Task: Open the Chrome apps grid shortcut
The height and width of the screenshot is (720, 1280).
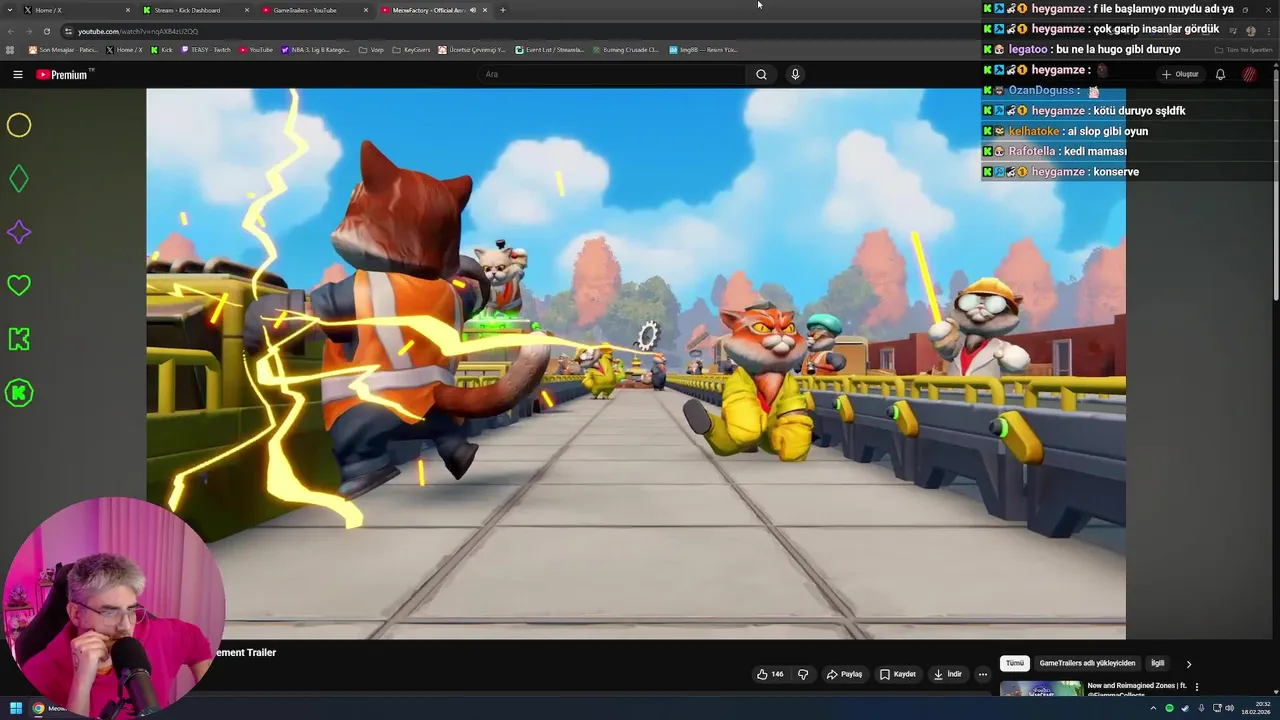Action: pyautogui.click(x=10, y=49)
